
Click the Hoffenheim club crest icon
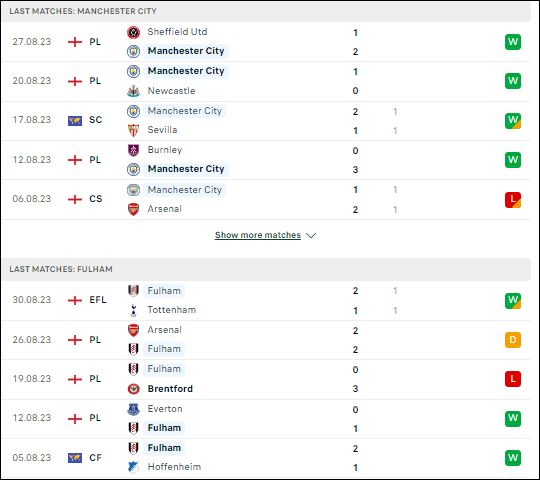(x=133, y=467)
